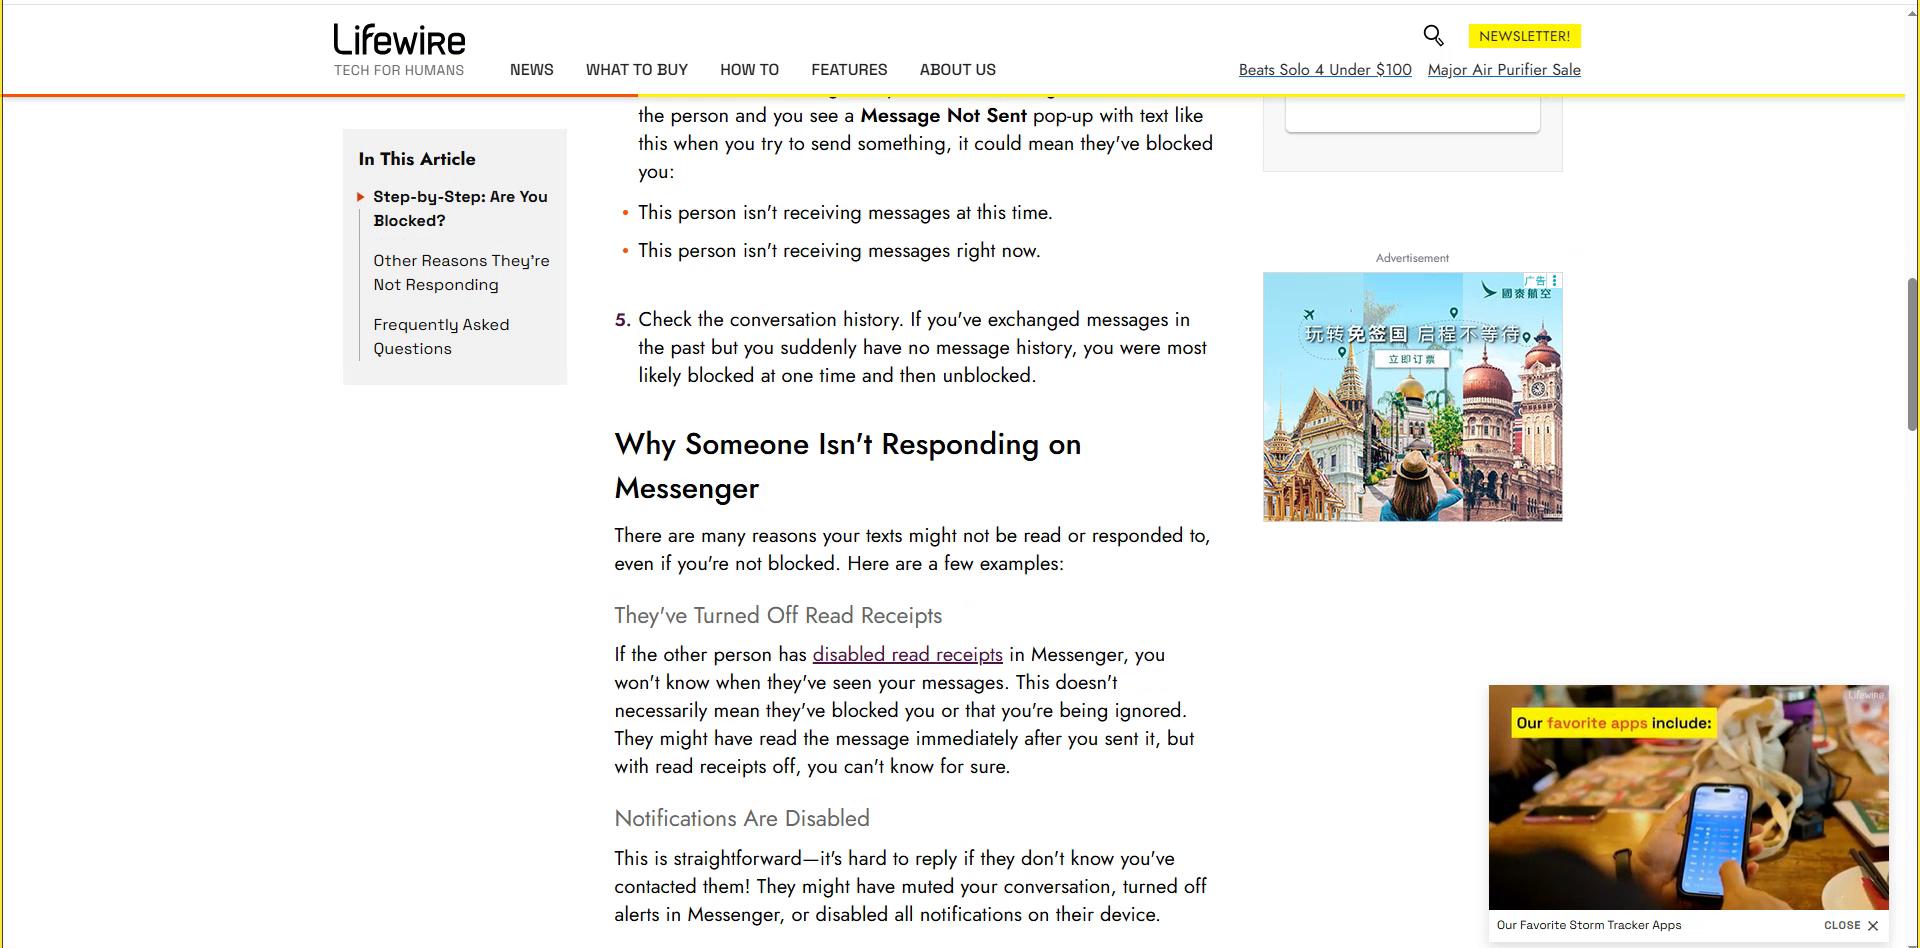Open the WHAT TO BUY menu
This screenshot has width=1920, height=948.
[636, 70]
